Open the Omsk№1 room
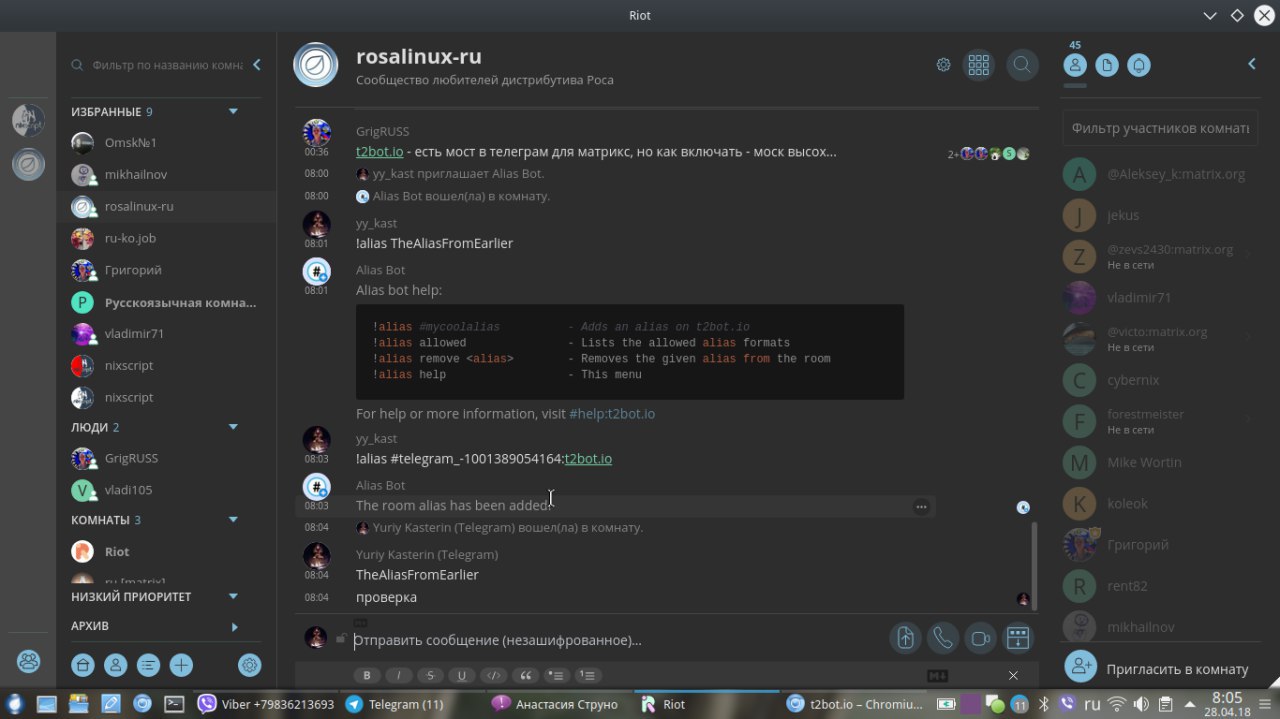Viewport: 1280px width, 719px height. tap(167, 143)
